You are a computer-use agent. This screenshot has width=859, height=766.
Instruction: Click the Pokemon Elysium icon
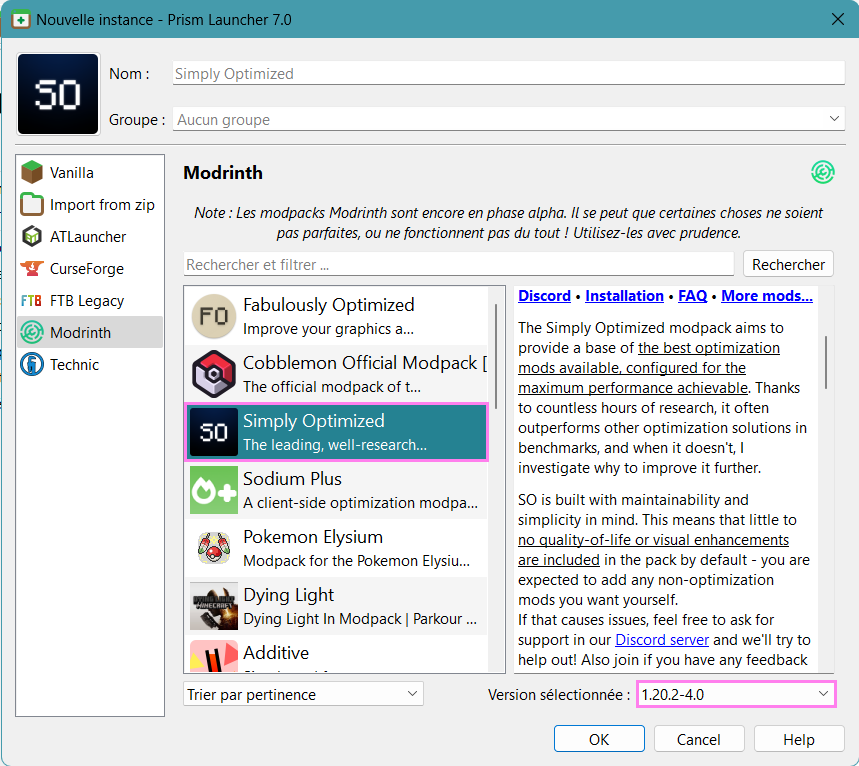[214, 548]
